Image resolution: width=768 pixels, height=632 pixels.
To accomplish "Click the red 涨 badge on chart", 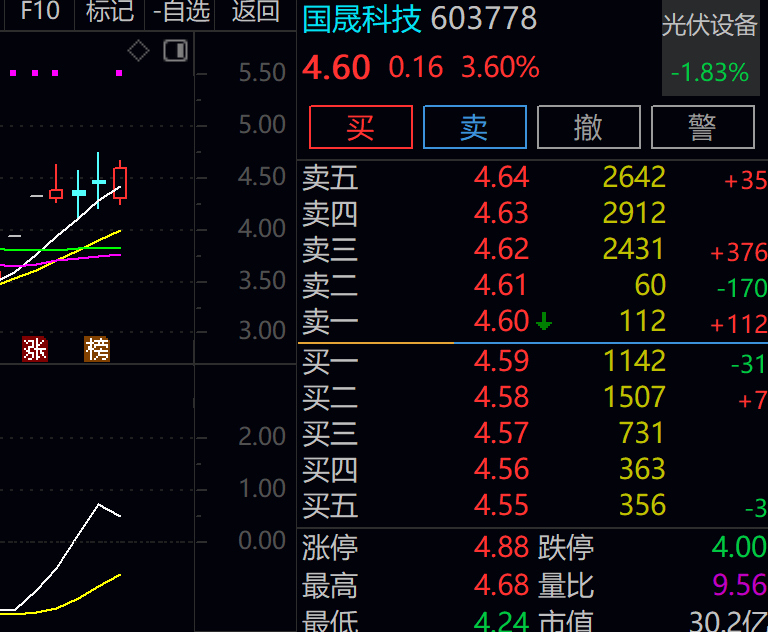I will point(35,349).
